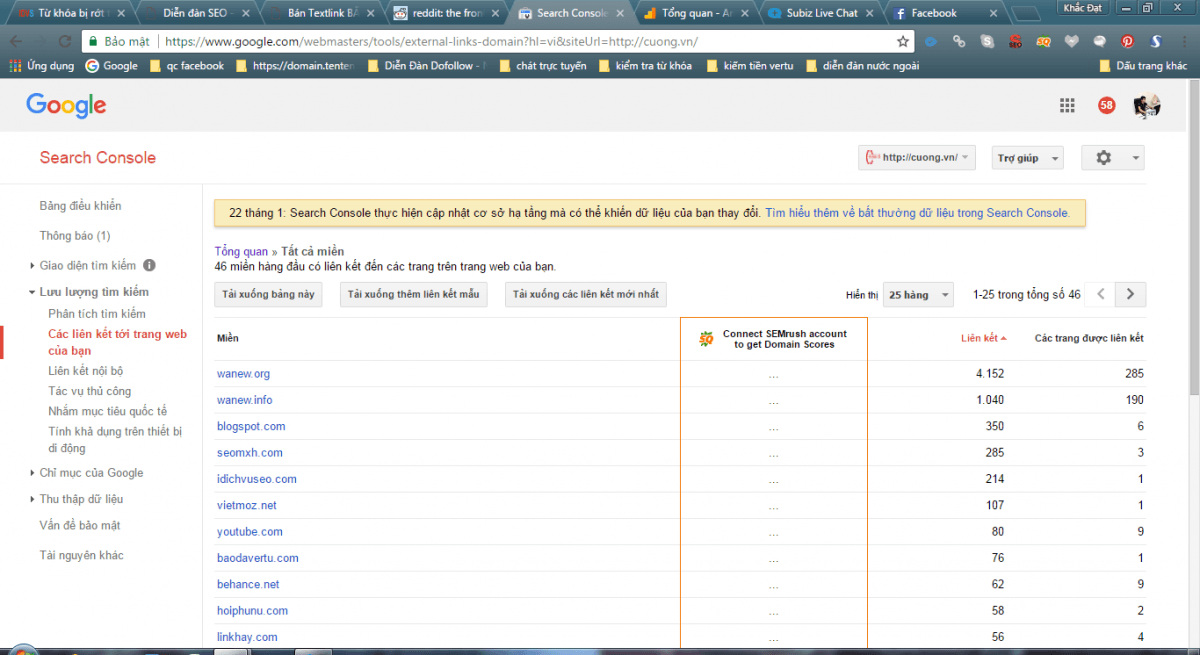Sort by the Liên kết column header
The width and height of the screenshot is (1200, 655).
pyautogui.click(x=984, y=338)
